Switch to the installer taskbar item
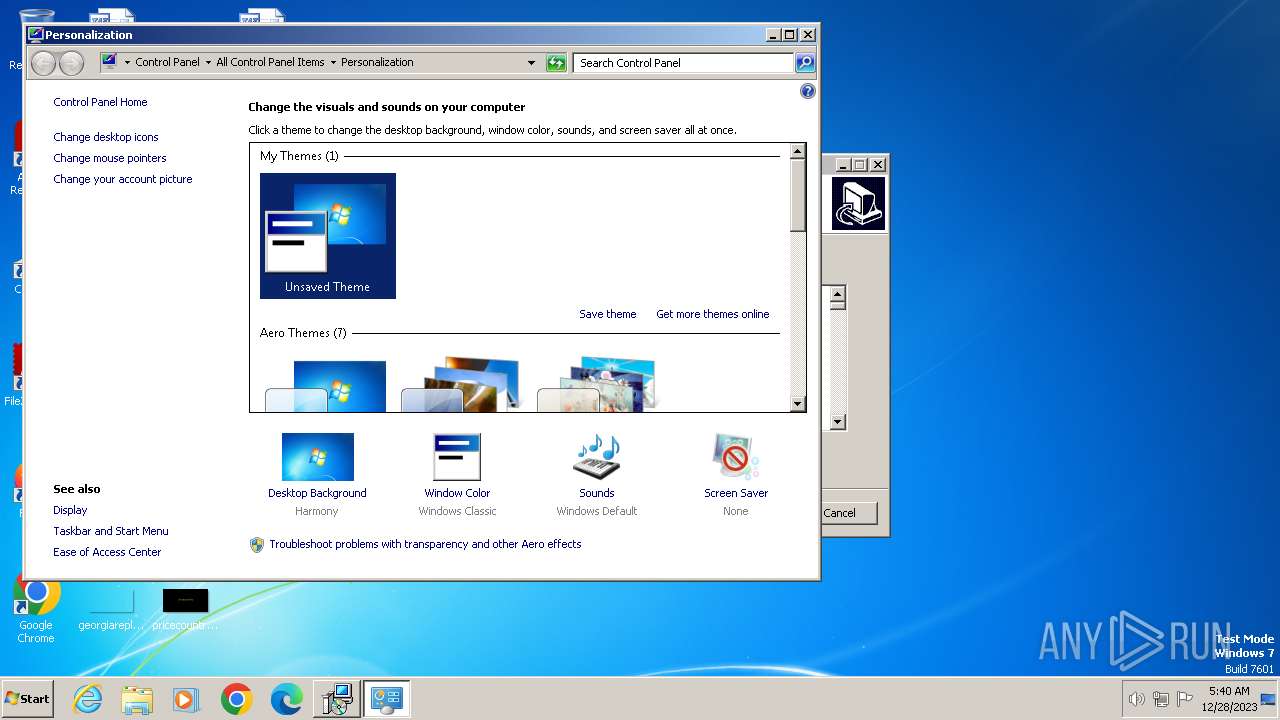Screen dimensions: 1280x720 coord(336,699)
